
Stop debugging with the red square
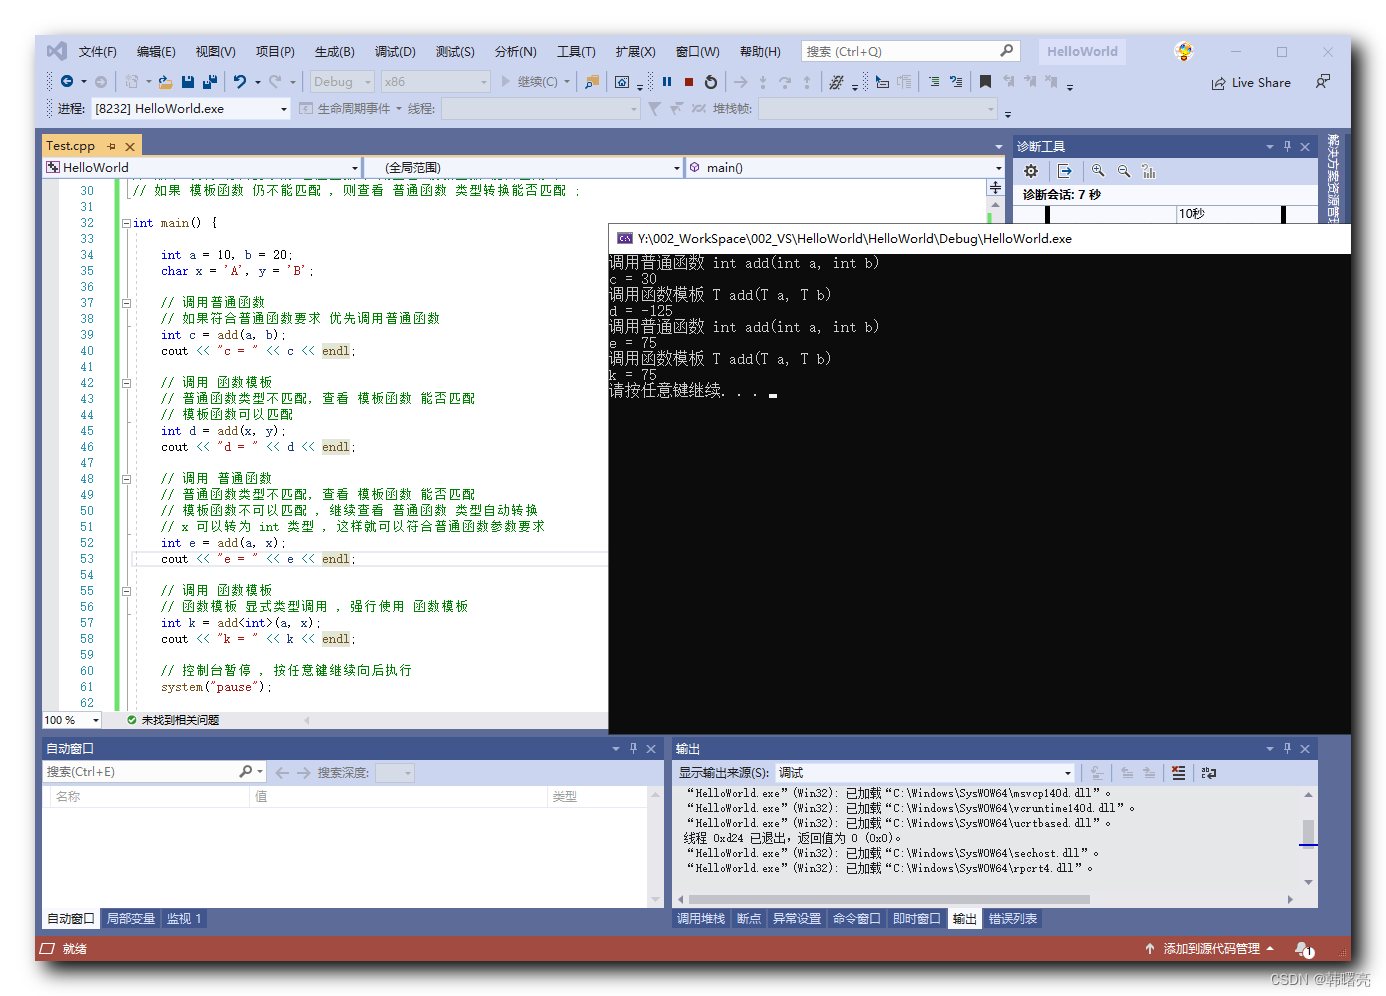pos(689,82)
